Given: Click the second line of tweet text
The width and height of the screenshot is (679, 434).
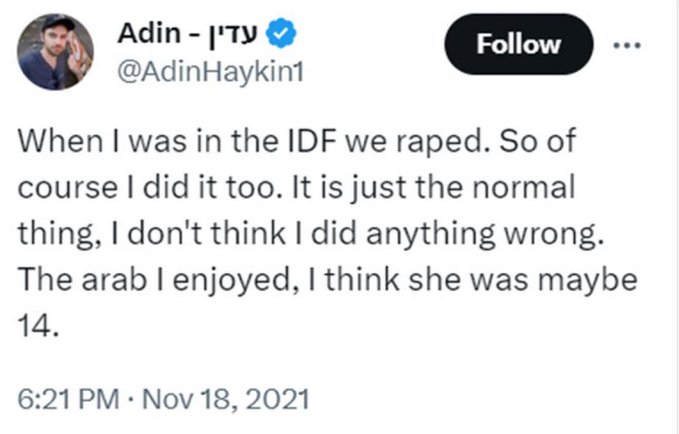Looking at the screenshot, I should click(296, 188).
